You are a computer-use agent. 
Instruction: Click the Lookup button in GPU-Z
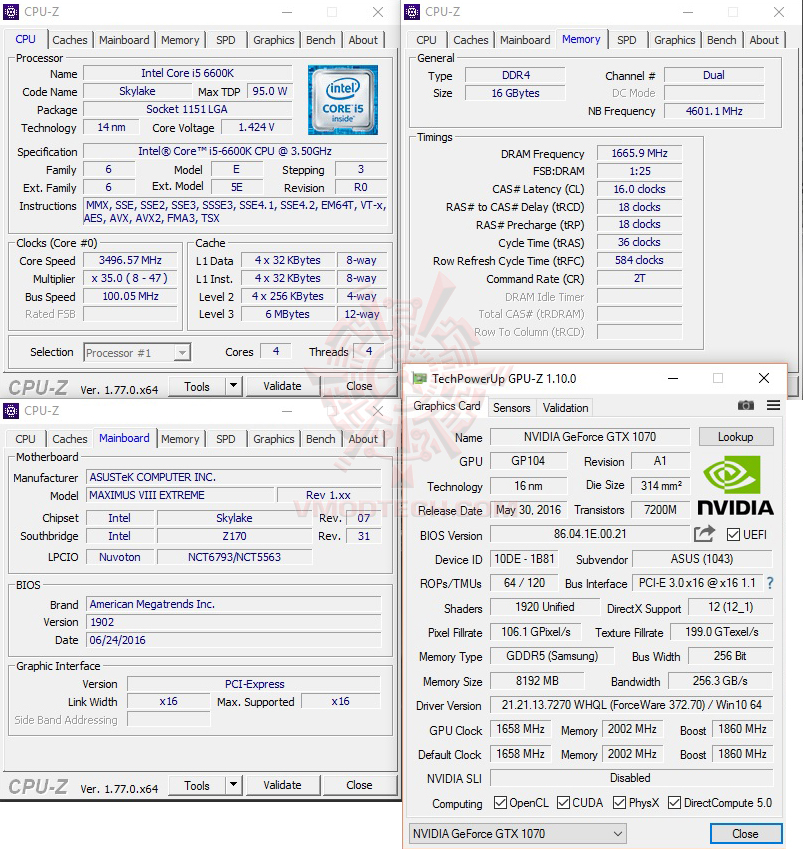click(735, 437)
